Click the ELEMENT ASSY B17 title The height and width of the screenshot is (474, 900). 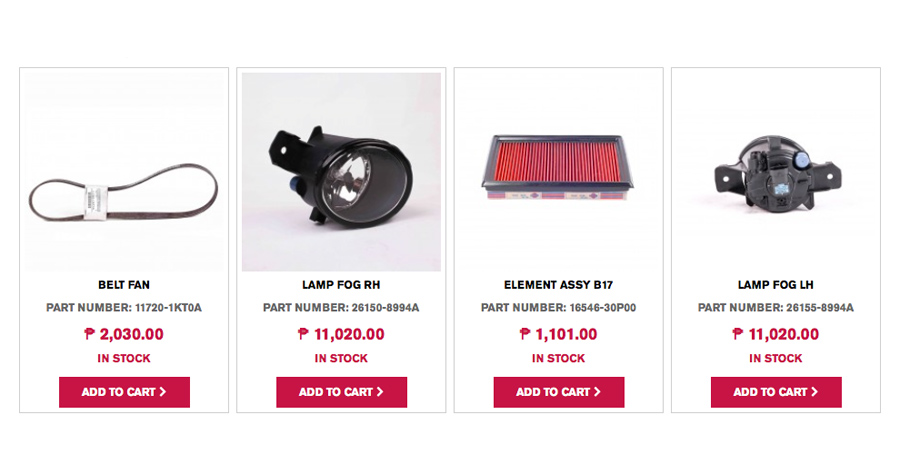coord(558,285)
